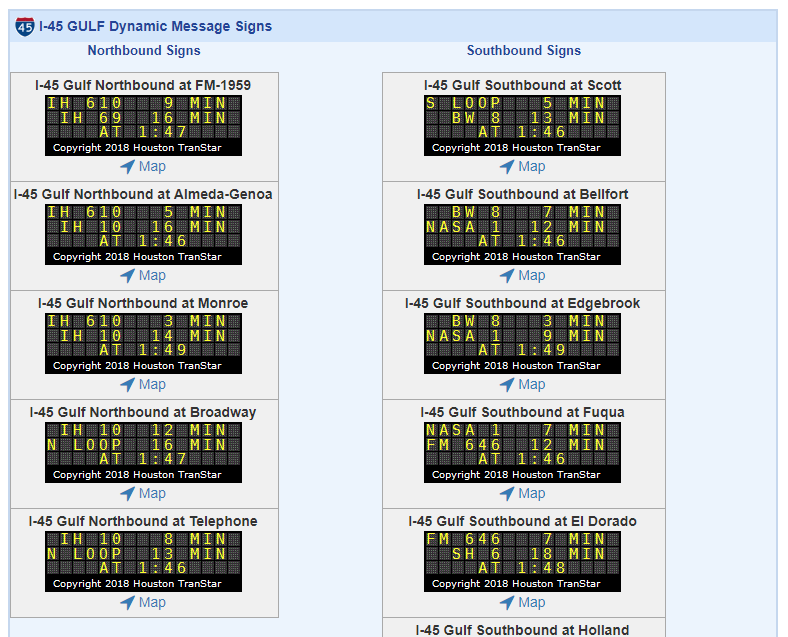Click the map arrow icon under Monroe sign

(128, 384)
